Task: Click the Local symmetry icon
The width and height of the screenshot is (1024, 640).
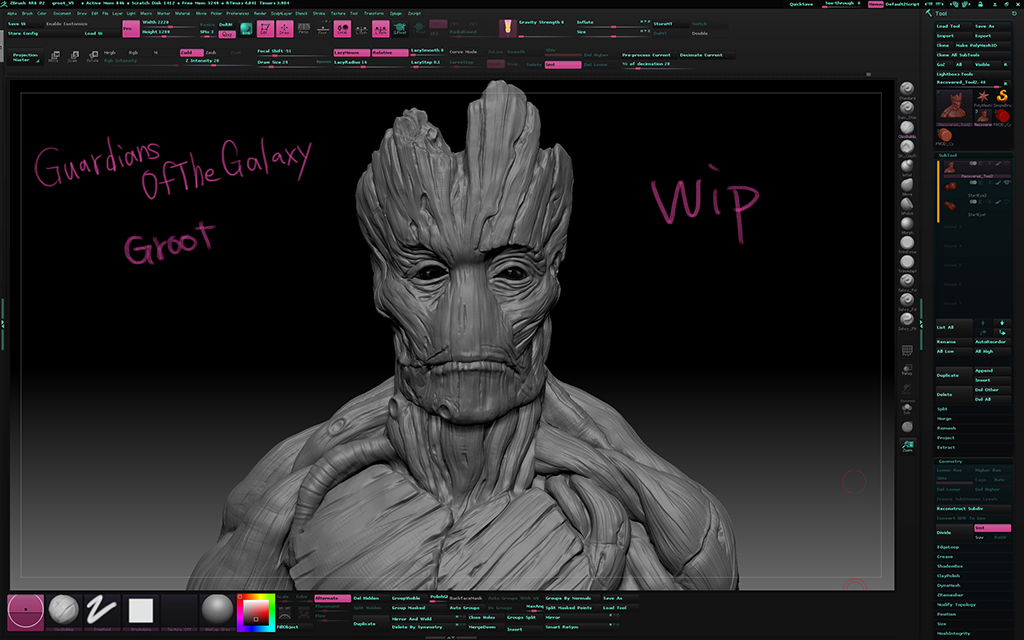Action: click(x=342, y=28)
